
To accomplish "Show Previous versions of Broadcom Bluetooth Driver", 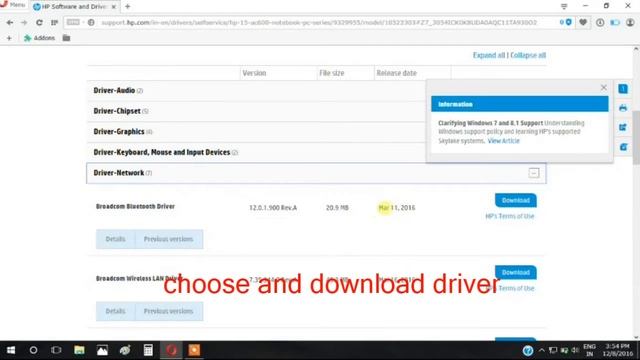I will (169, 239).
